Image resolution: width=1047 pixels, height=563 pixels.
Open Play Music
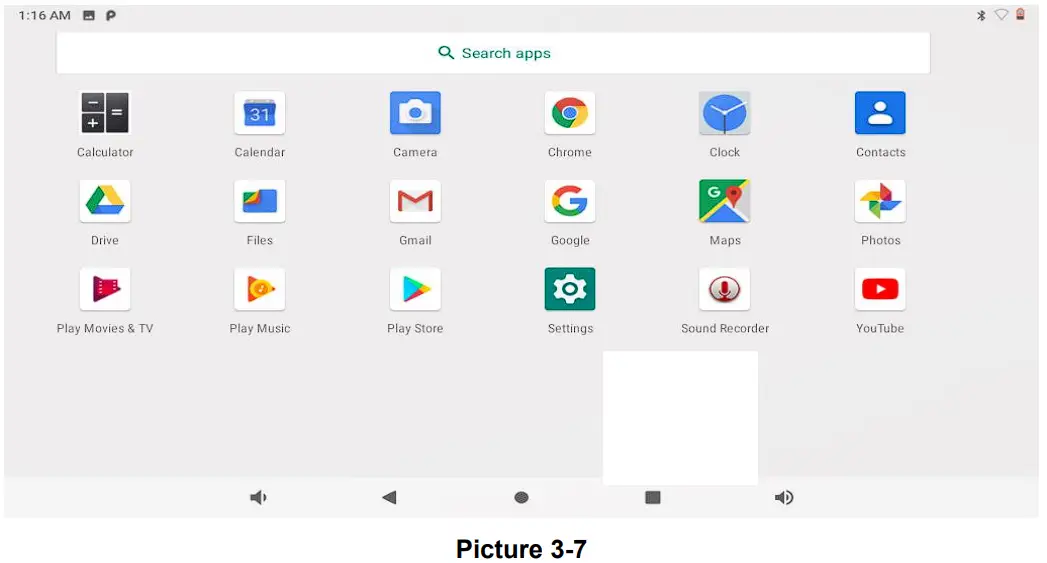[260, 289]
